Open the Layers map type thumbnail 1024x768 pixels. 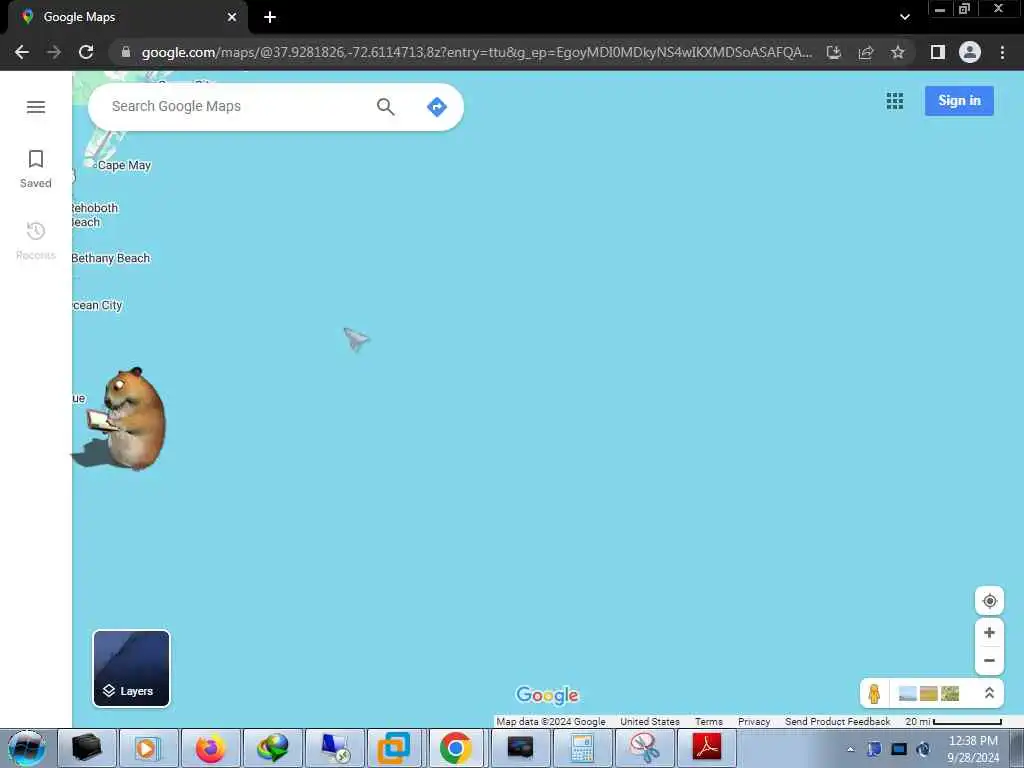click(131, 668)
